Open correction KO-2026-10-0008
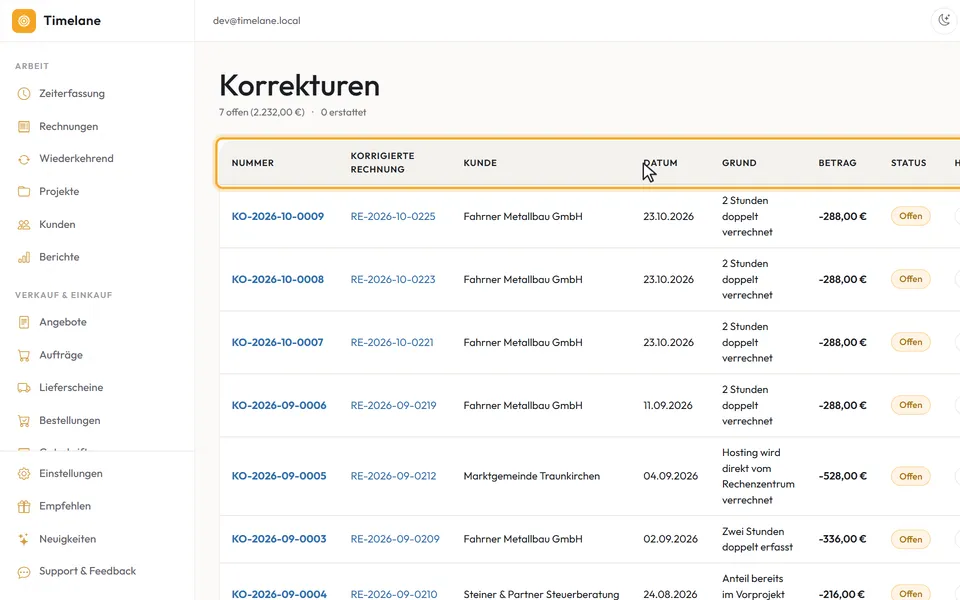The image size is (960, 600). coord(277,279)
